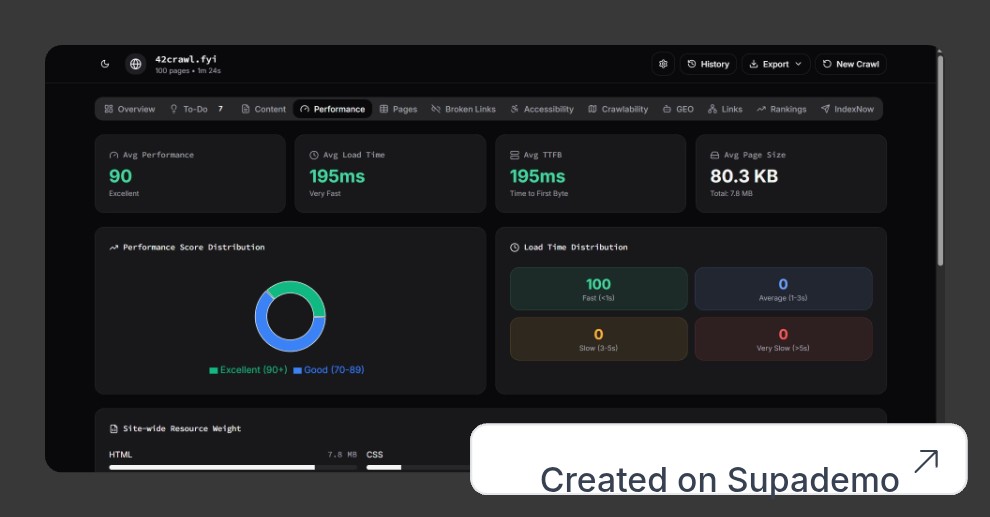This screenshot has width=990, height=517.
Task: View the Accessibility tab
Action: [x=542, y=109]
